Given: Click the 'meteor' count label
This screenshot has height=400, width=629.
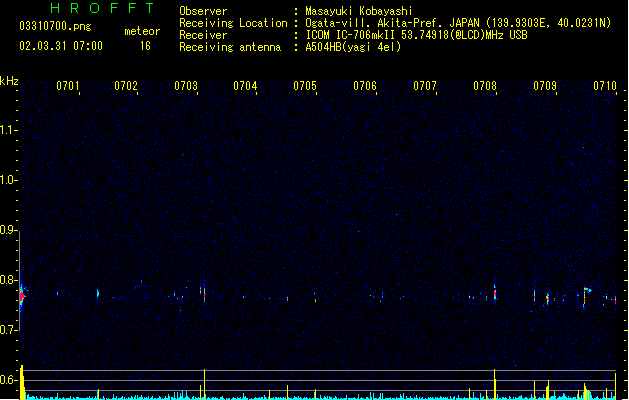Looking at the screenshot, I should coord(142,31).
